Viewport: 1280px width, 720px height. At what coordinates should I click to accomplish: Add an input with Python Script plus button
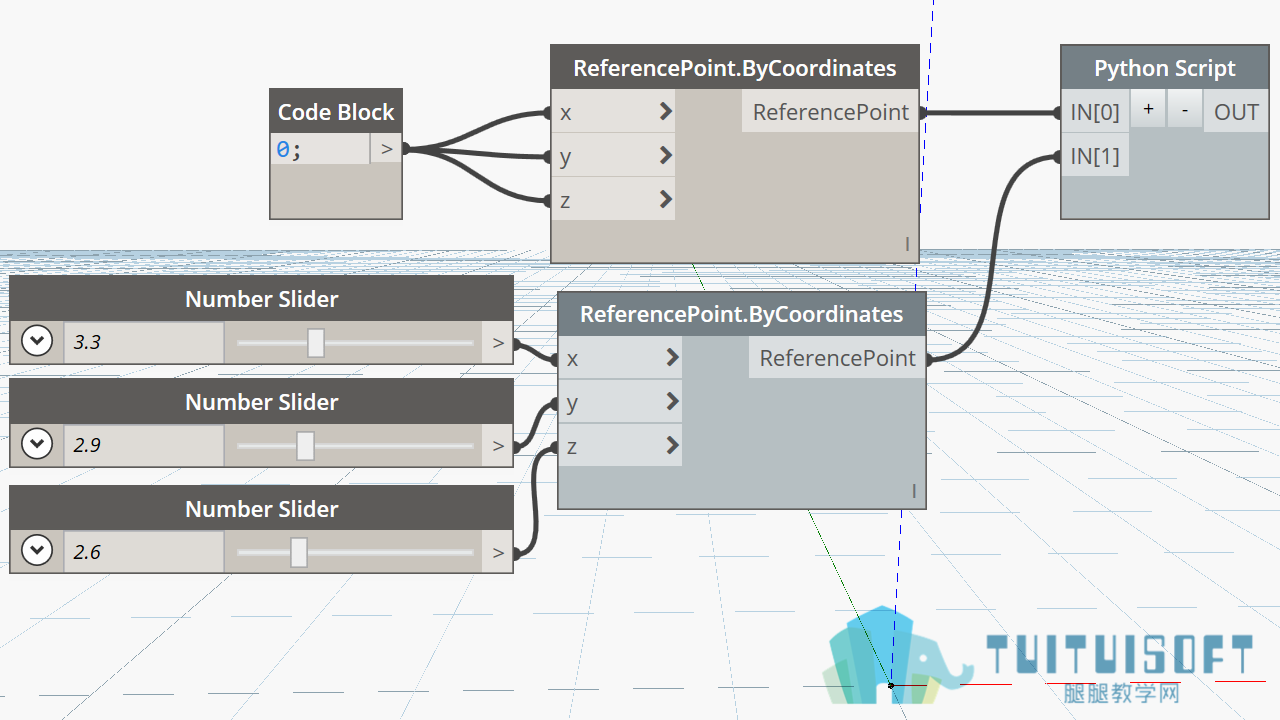click(1148, 110)
